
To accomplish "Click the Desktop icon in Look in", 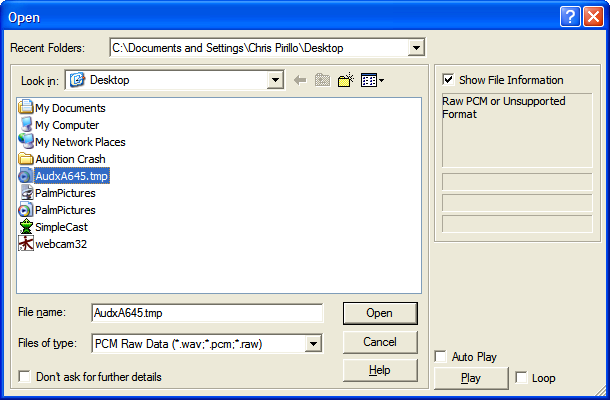I will pos(77,80).
